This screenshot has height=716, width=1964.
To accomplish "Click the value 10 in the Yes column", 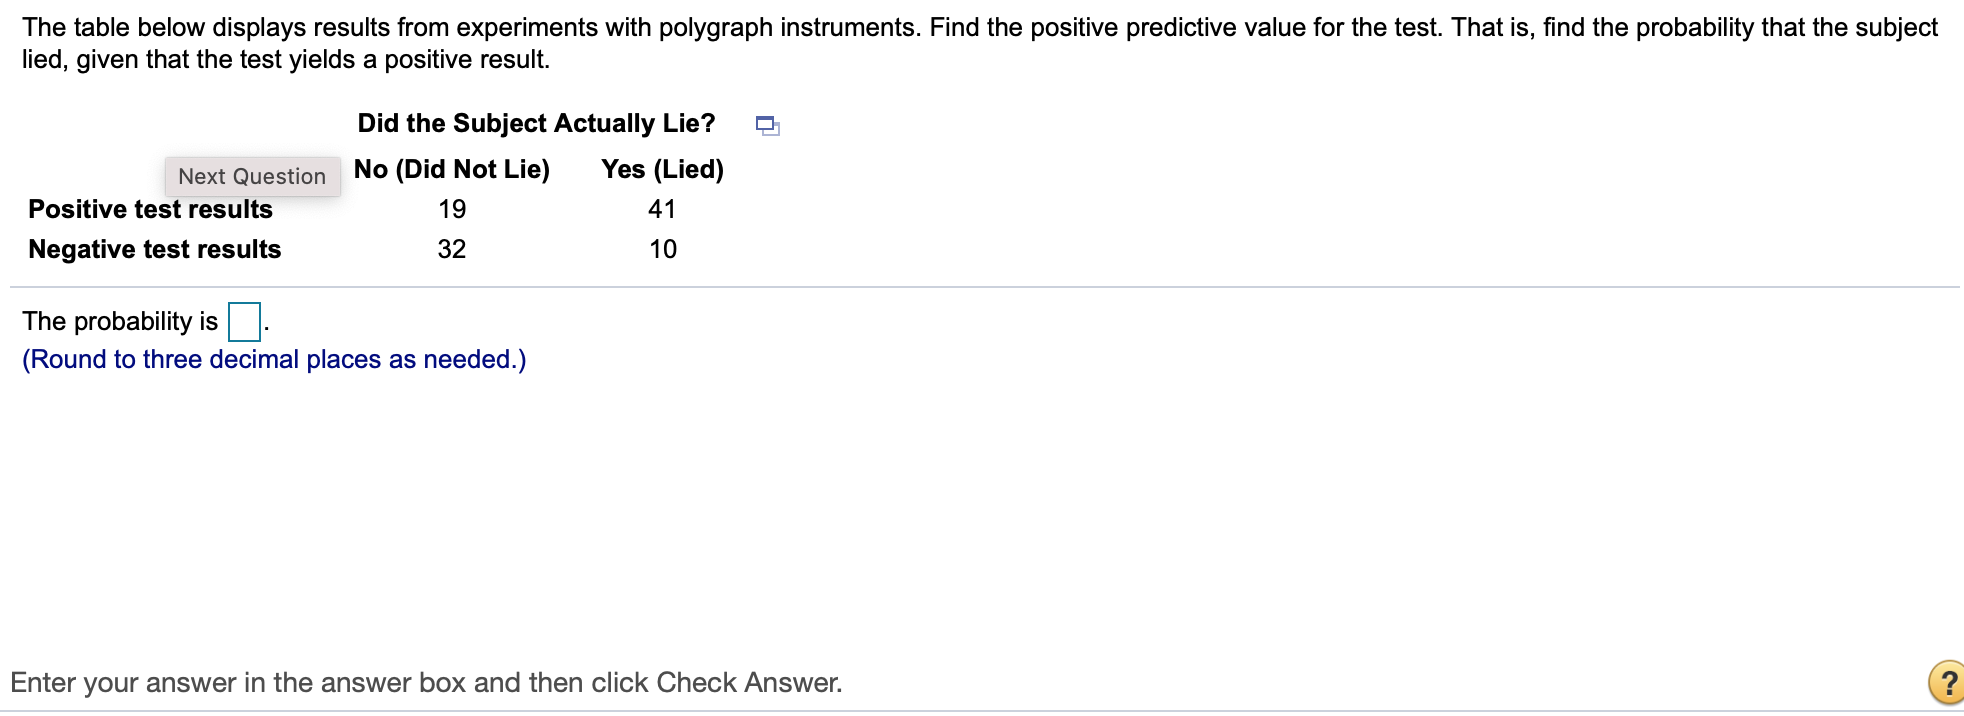I will tap(661, 249).
